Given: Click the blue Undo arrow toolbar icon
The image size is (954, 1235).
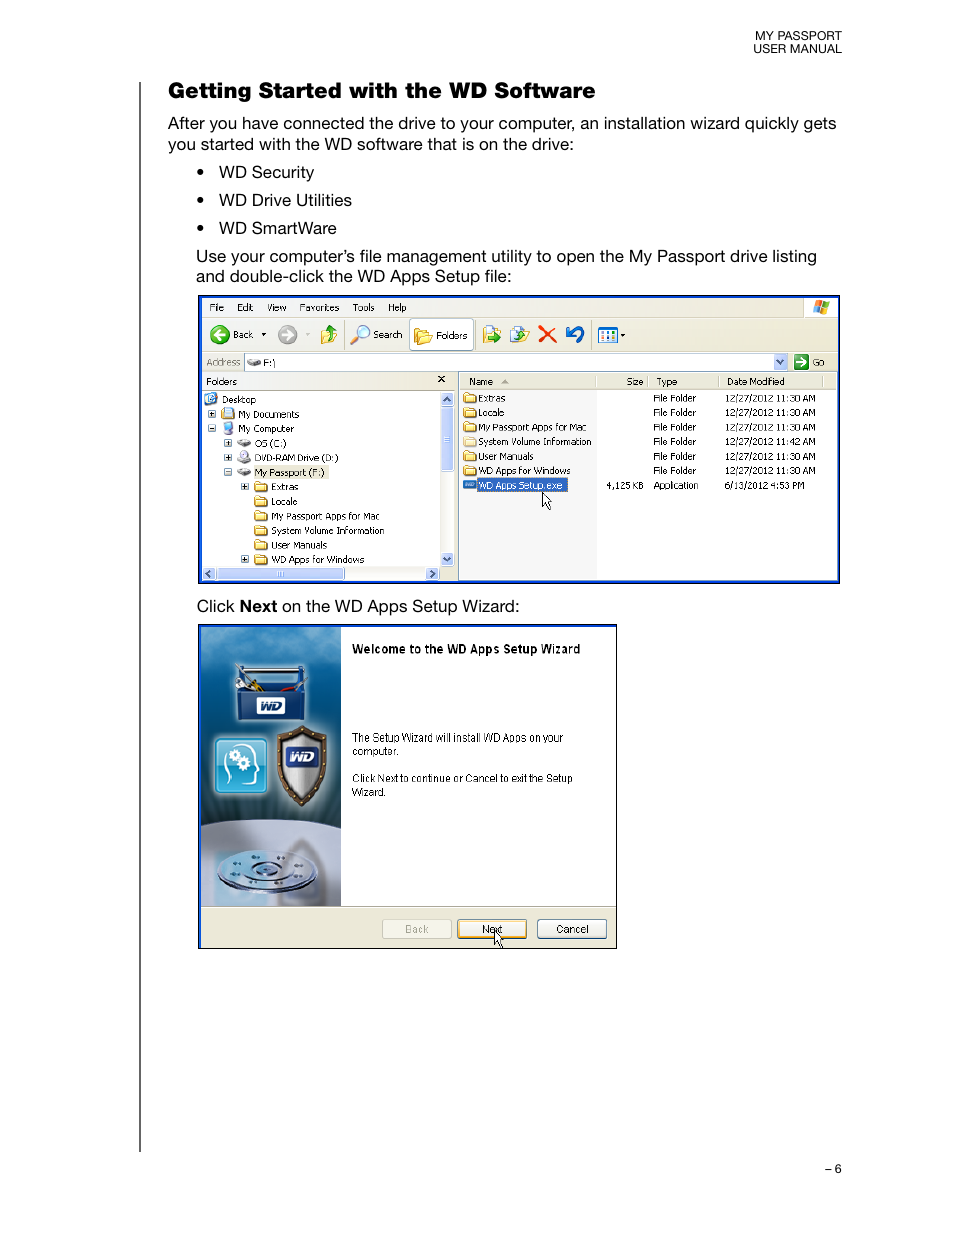Looking at the screenshot, I should (575, 335).
